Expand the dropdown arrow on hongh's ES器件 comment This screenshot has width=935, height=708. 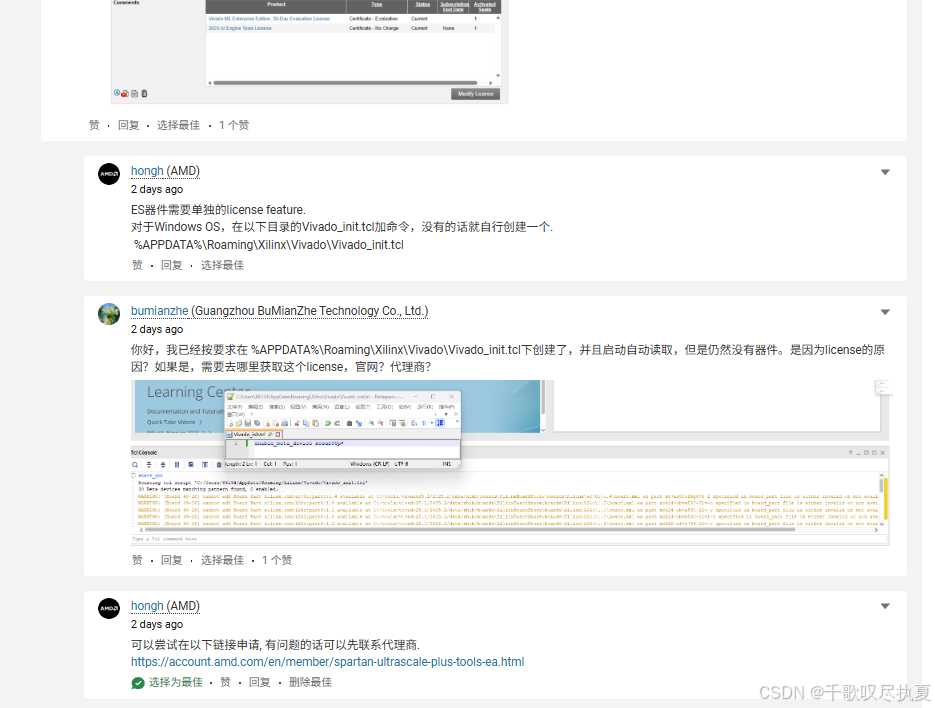886,172
